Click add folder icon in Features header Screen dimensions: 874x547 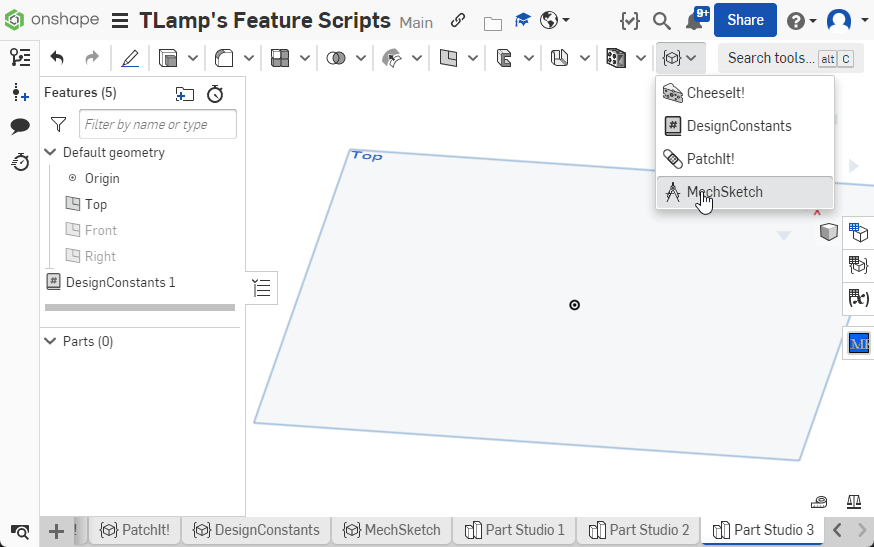click(184, 94)
